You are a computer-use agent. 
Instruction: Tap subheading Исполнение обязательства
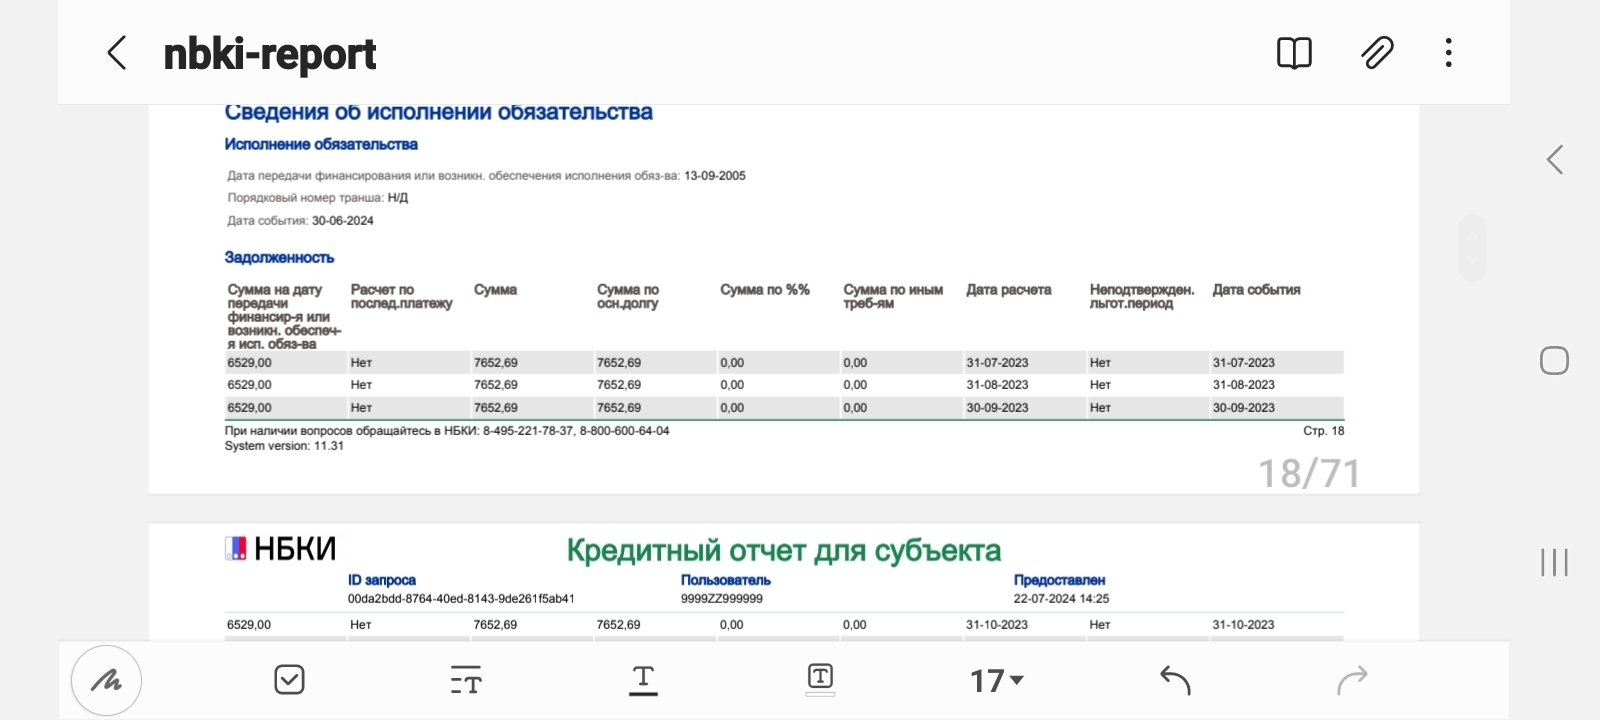321,144
